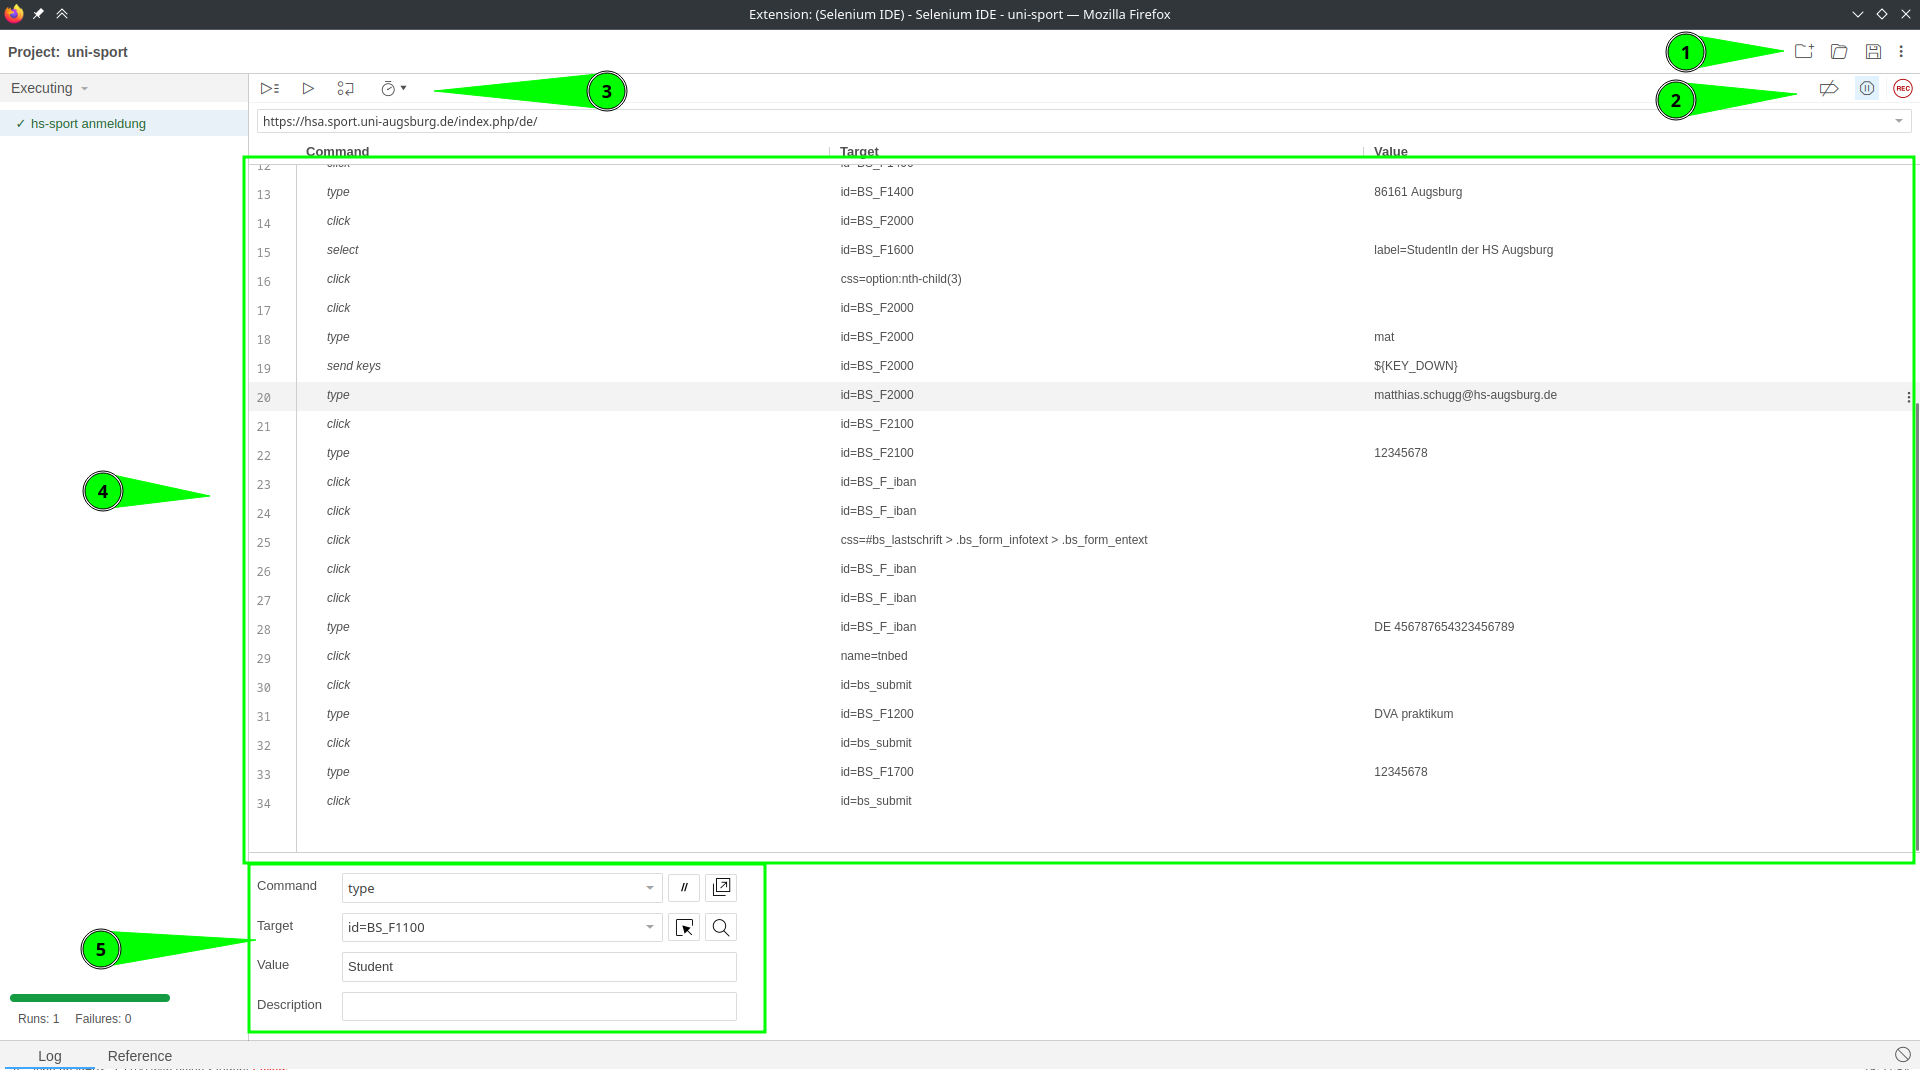This screenshot has width=1920, height=1070.
Task: Click the Firefox icon in title bar
Action: (14, 14)
